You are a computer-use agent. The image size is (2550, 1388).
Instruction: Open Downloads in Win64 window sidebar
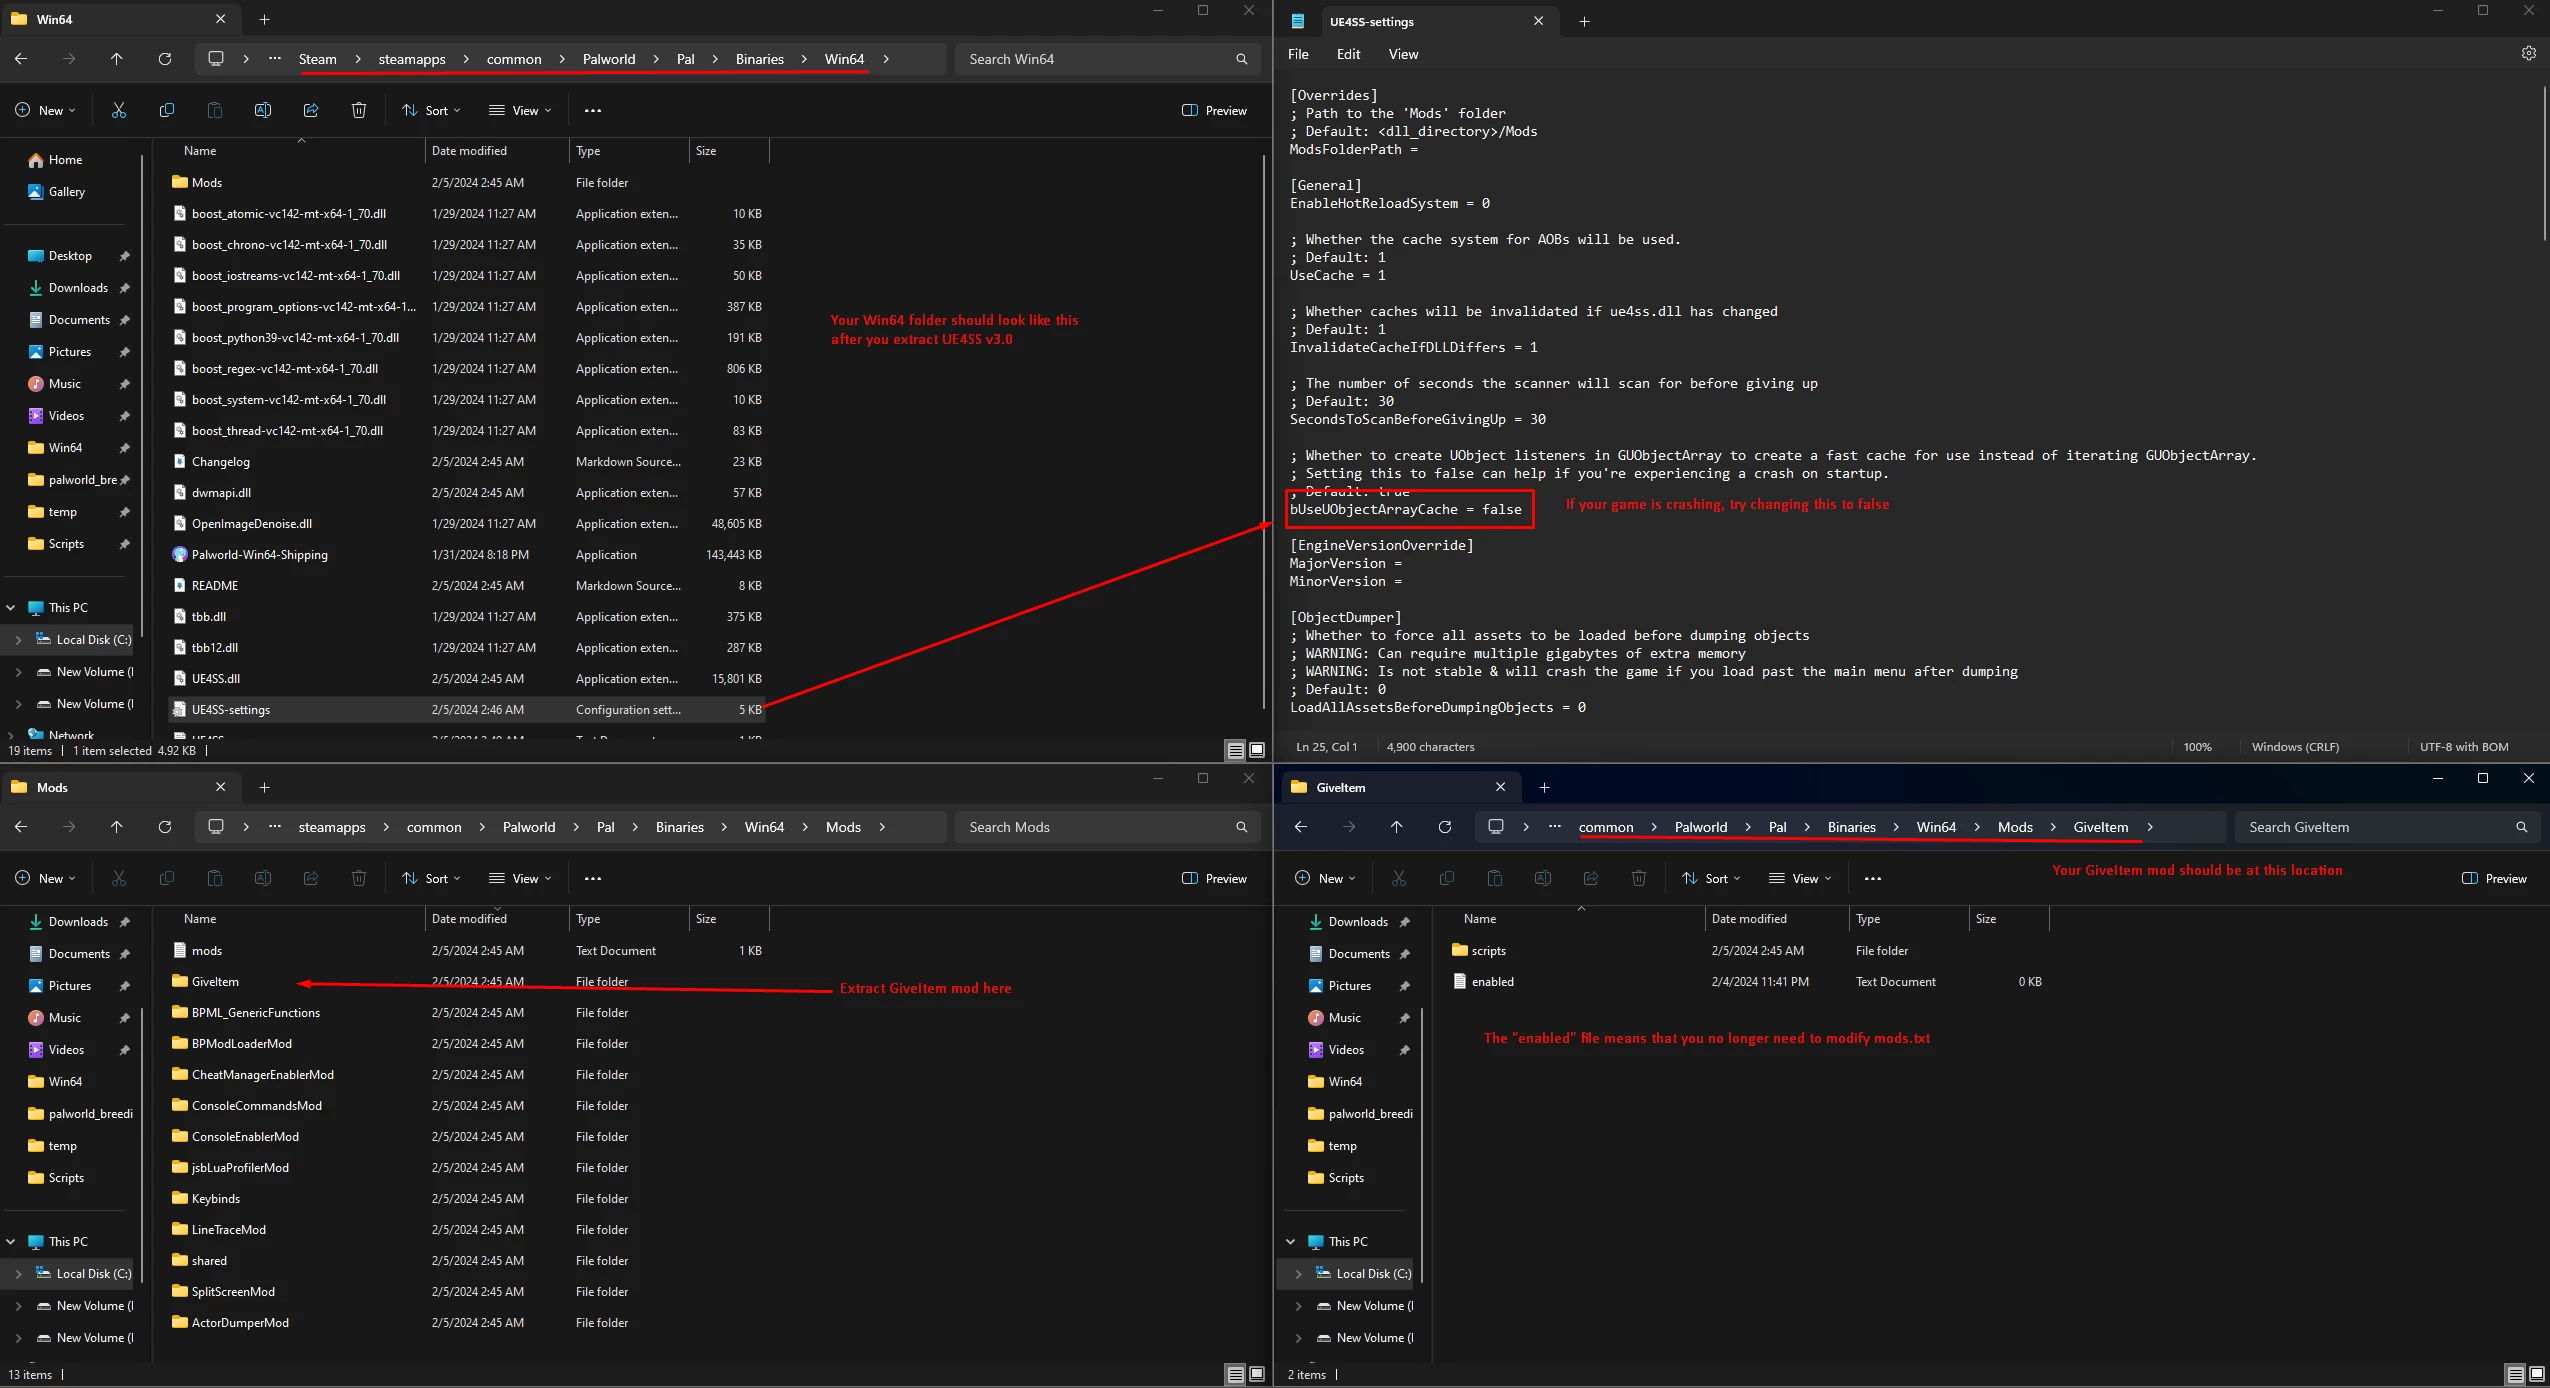(78, 288)
